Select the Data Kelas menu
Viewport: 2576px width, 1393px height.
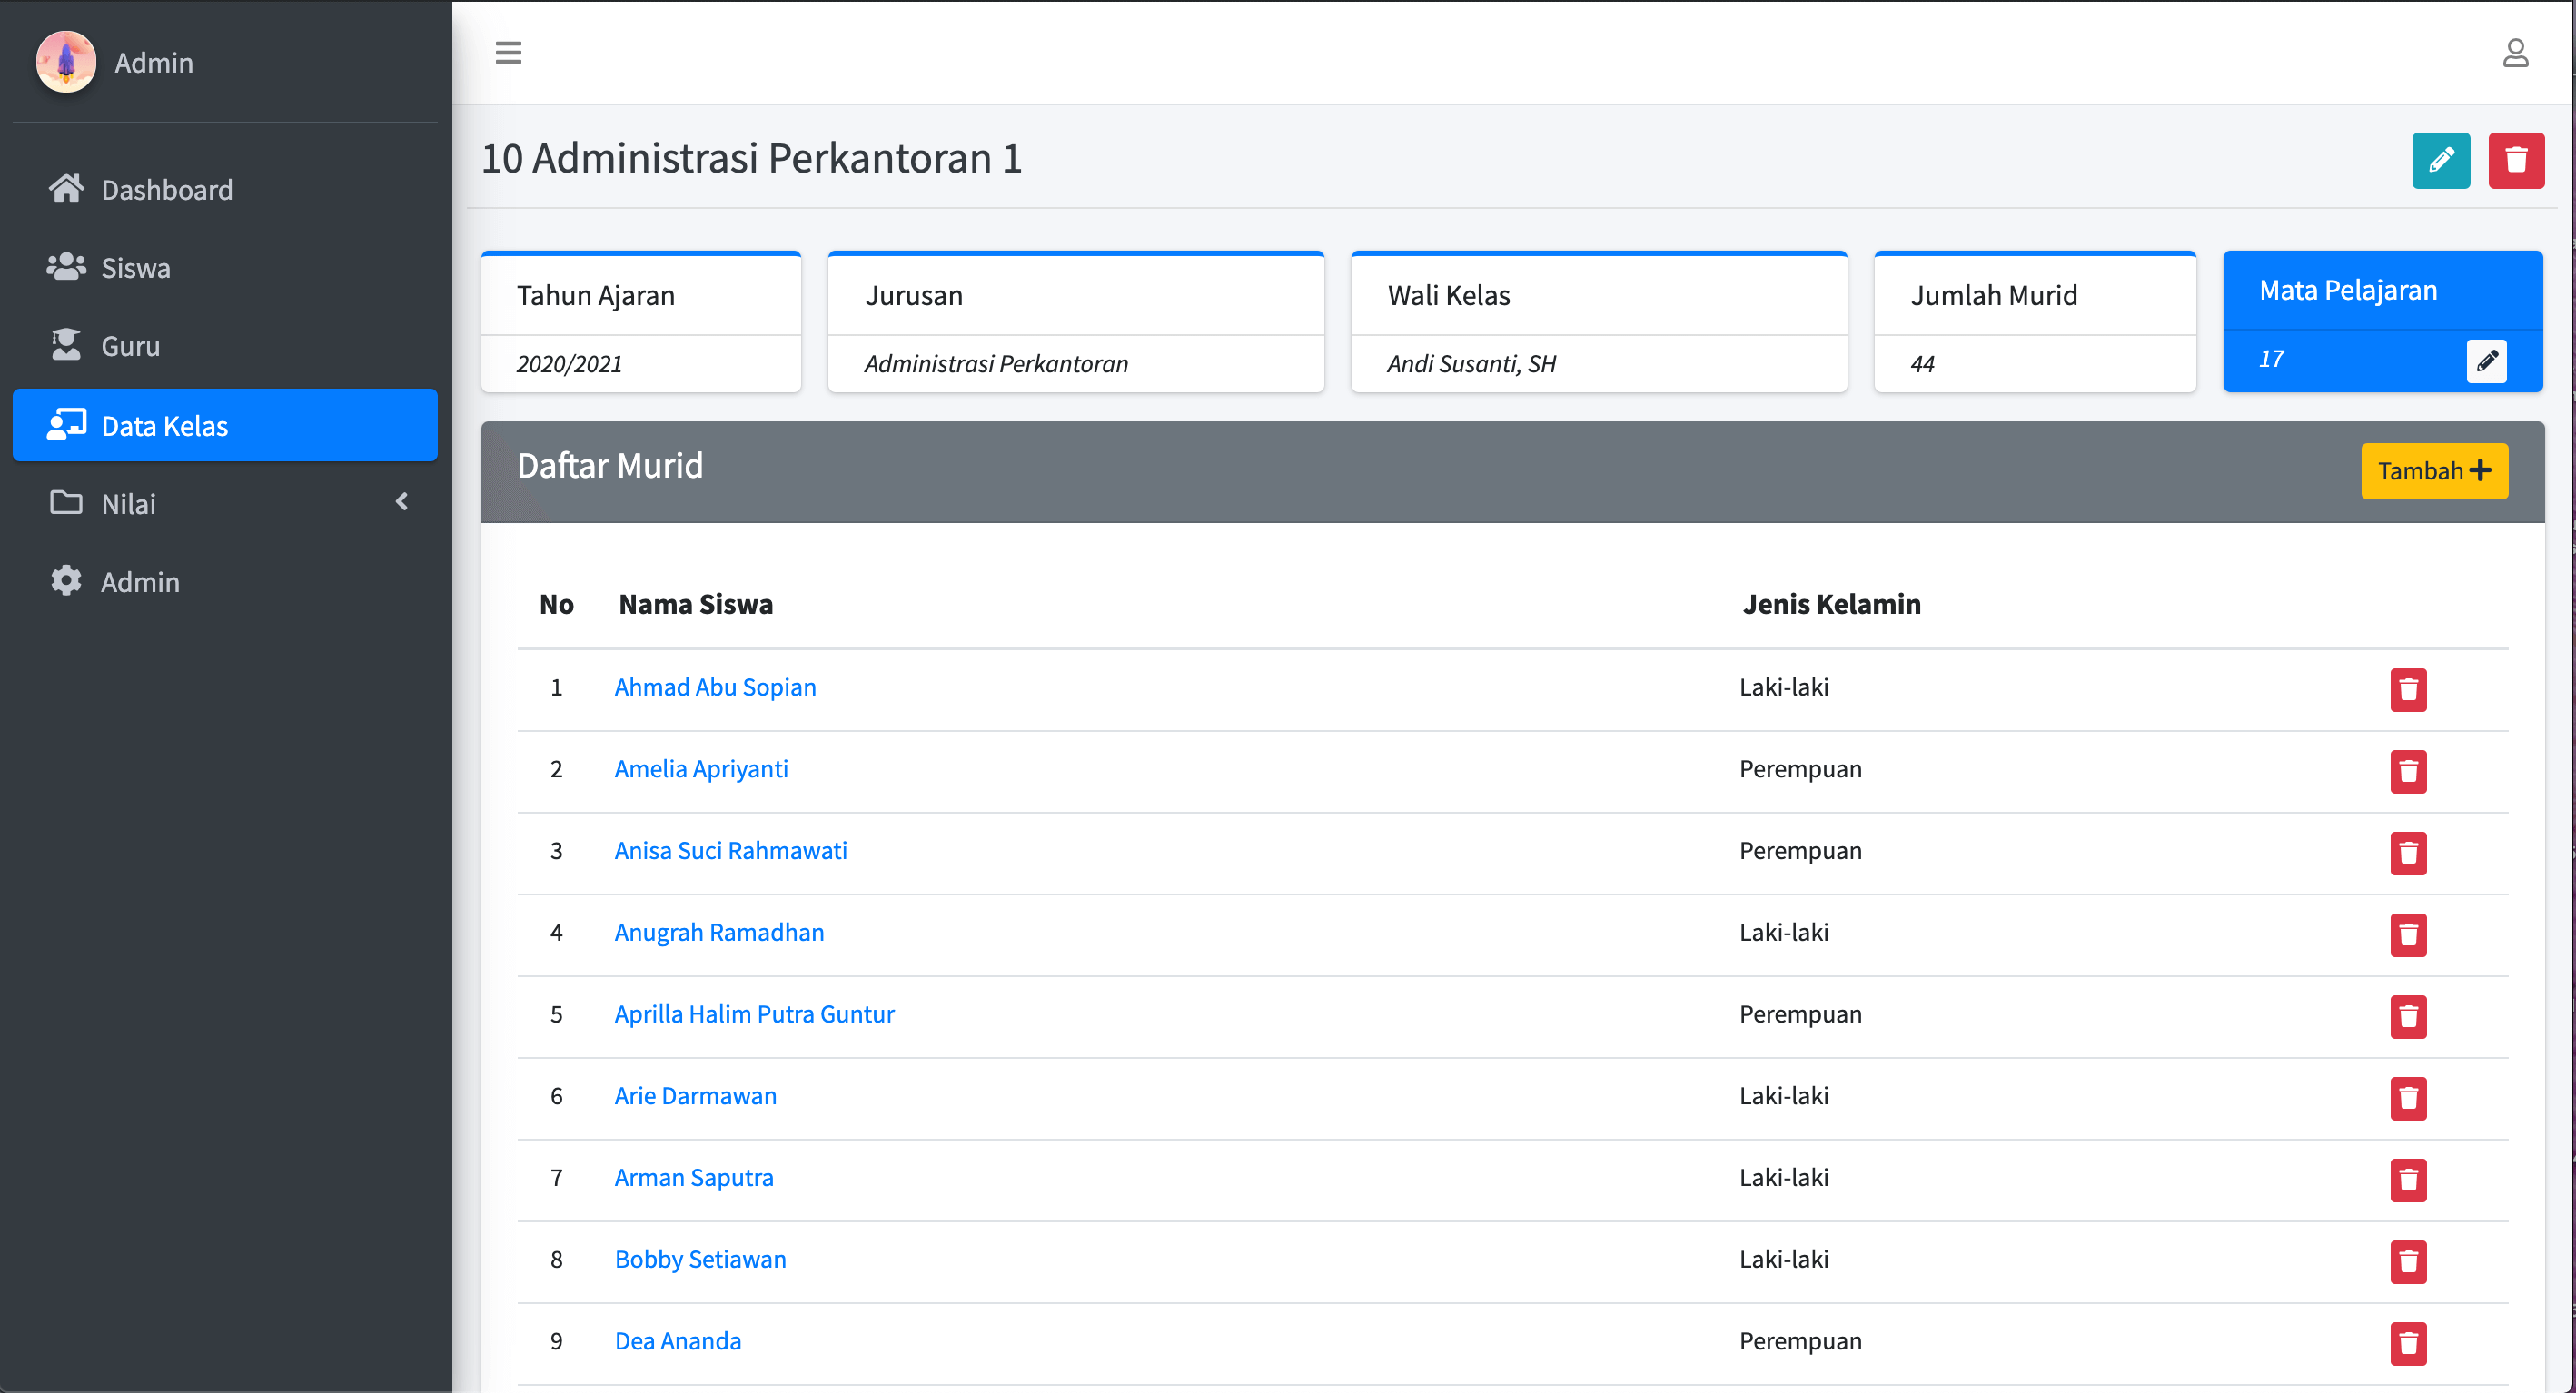225,425
